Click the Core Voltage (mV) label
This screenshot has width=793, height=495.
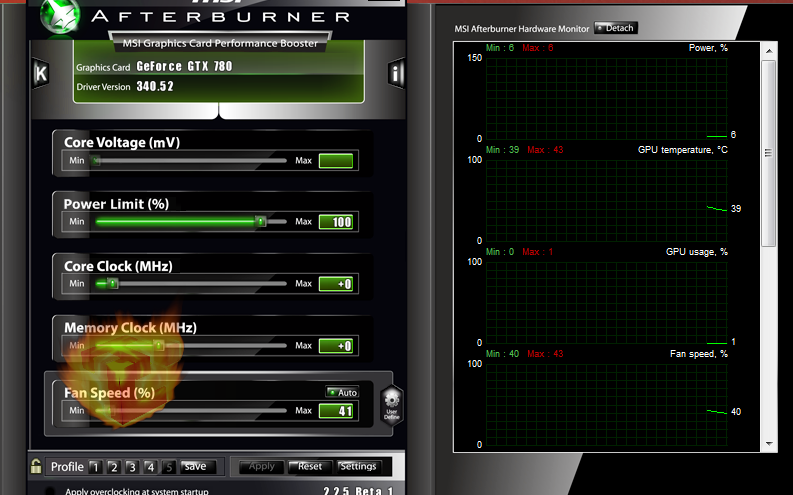(122, 142)
